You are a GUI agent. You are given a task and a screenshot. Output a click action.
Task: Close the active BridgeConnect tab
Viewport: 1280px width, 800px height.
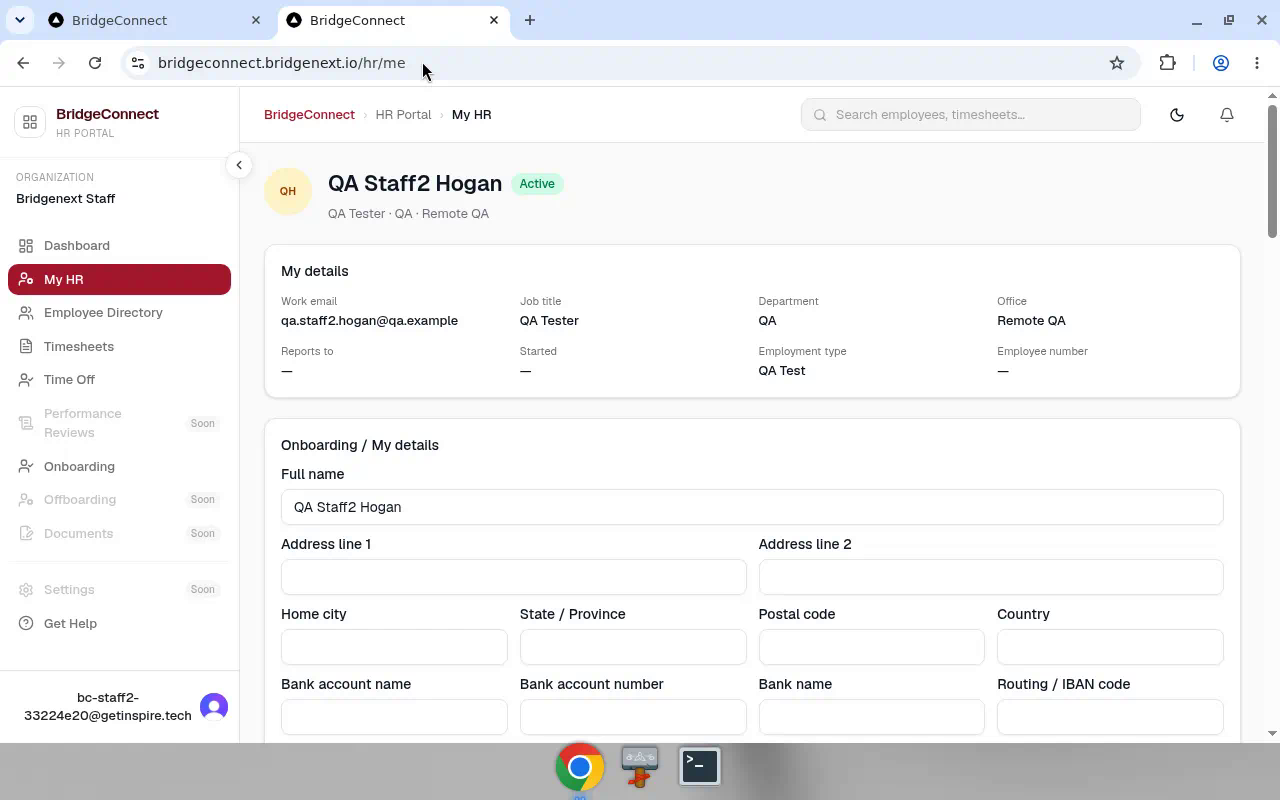point(494,20)
